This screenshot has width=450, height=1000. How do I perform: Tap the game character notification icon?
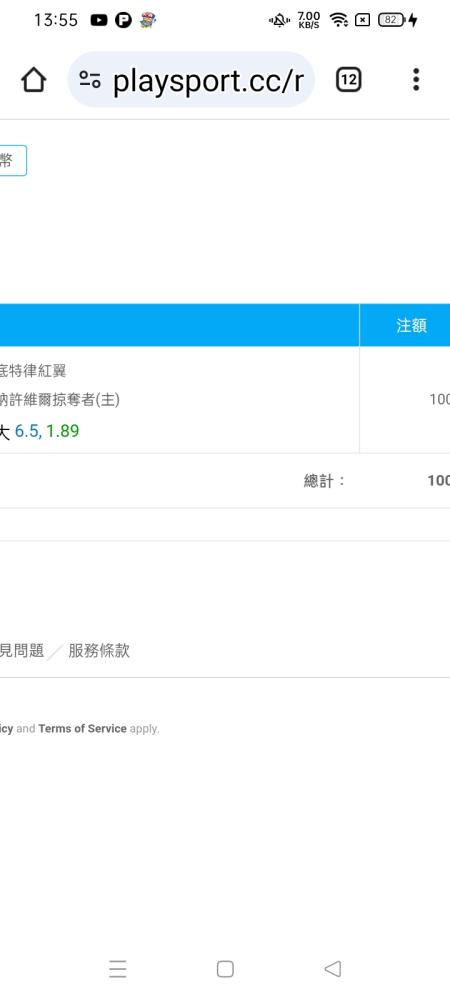tap(148, 20)
